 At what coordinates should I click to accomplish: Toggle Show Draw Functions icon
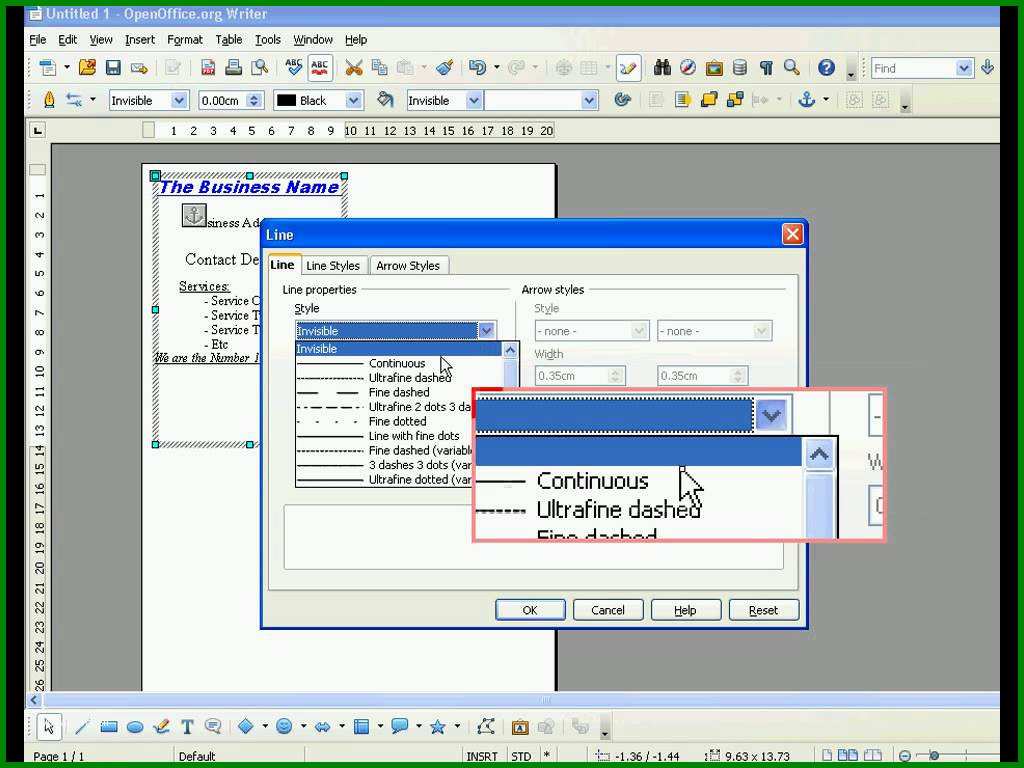coord(628,67)
